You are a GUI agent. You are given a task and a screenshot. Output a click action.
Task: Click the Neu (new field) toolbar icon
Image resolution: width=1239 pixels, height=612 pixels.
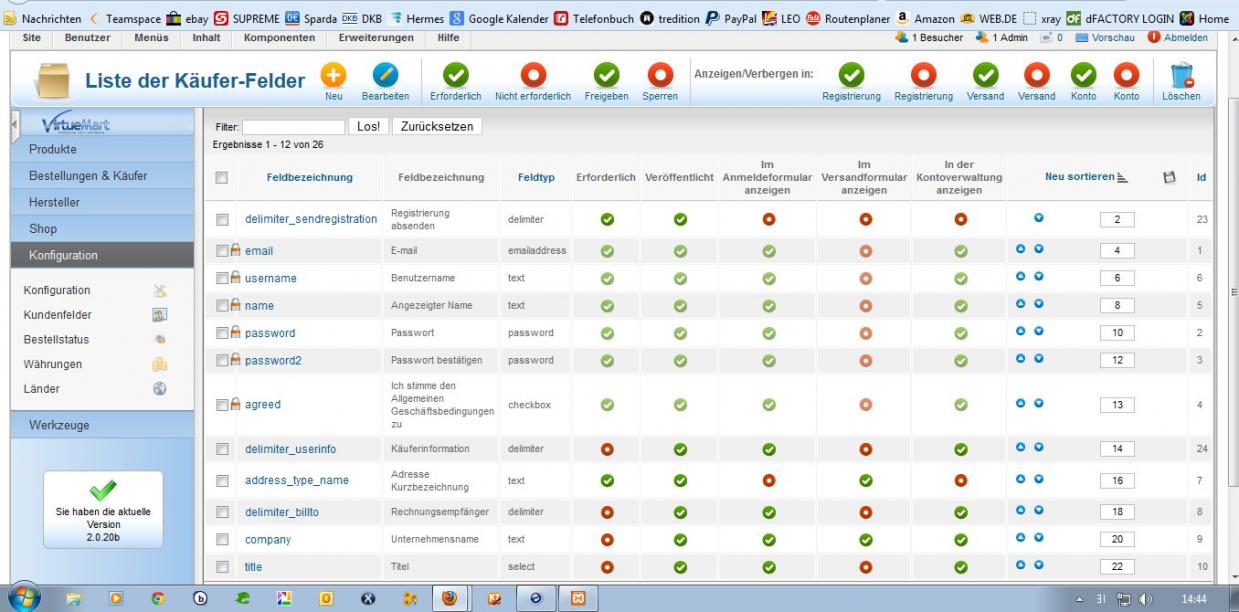333,76
